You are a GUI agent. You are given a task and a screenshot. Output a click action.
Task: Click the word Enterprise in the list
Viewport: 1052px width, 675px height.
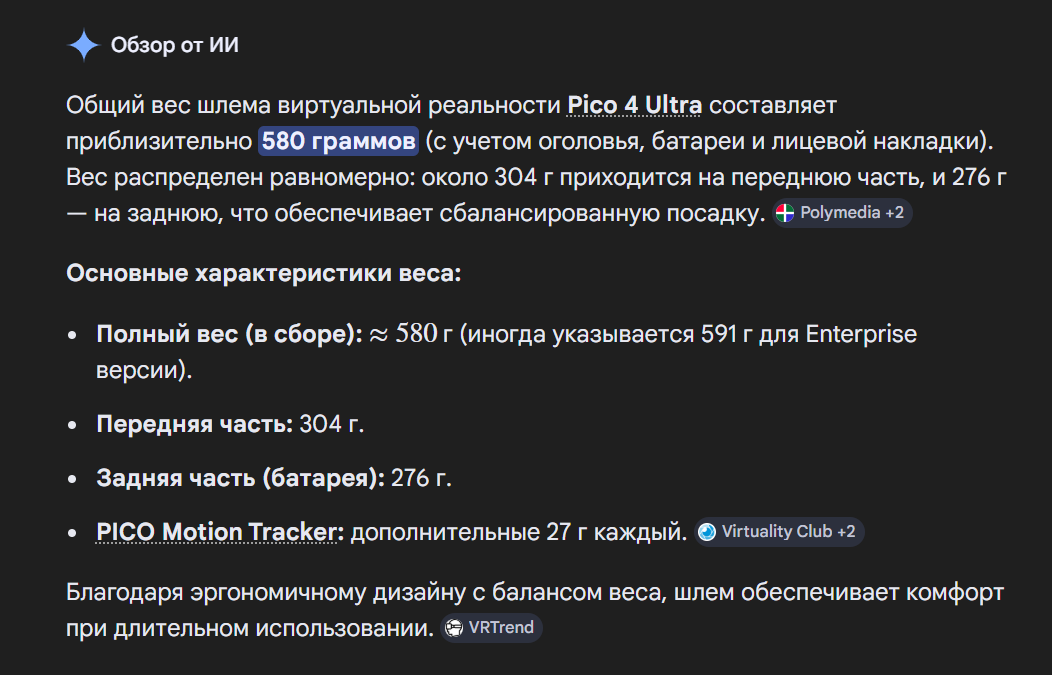[861, 334]
